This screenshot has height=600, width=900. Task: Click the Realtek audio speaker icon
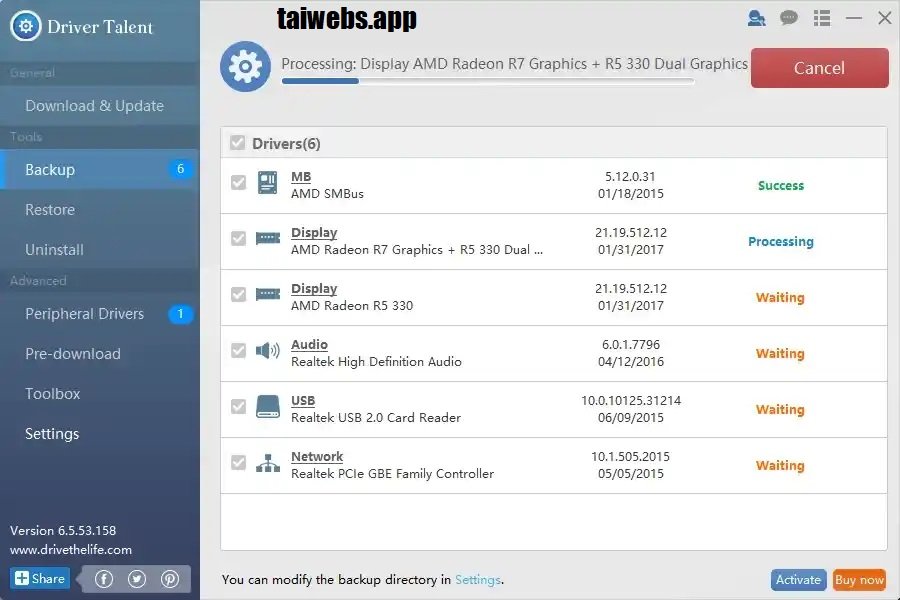[267, 350]
